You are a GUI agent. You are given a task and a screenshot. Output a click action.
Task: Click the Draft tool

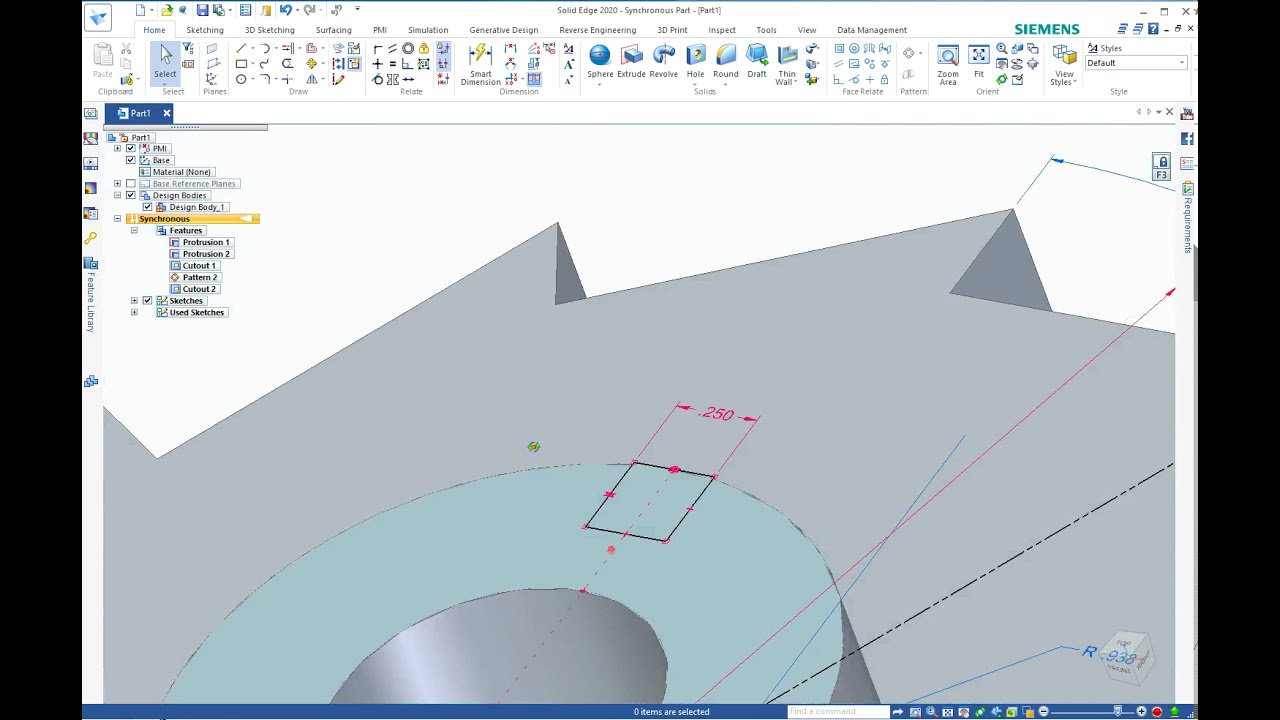point(757,61)
